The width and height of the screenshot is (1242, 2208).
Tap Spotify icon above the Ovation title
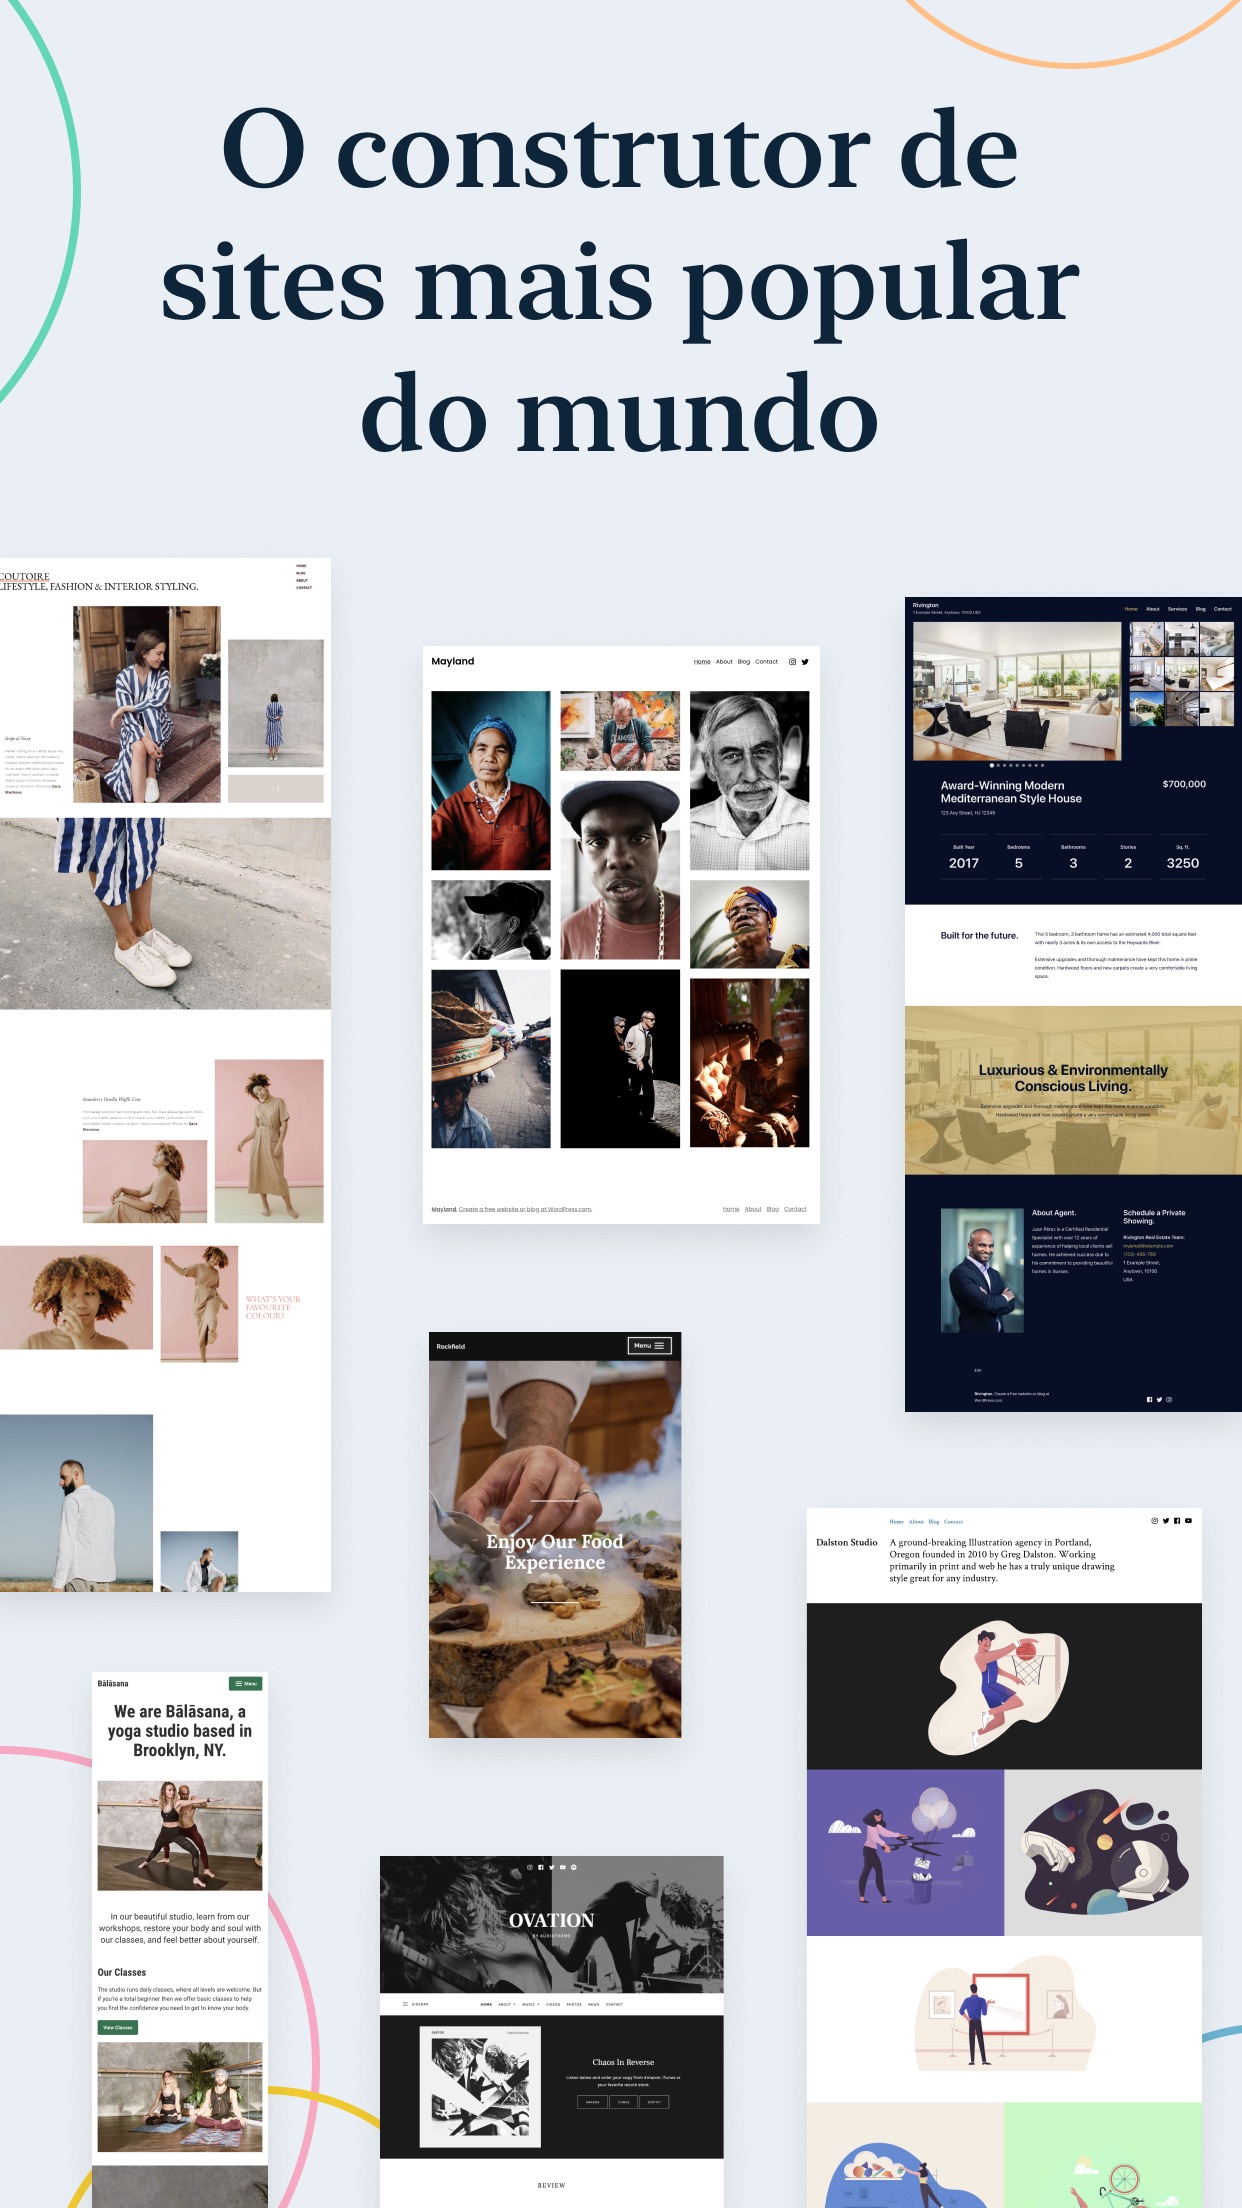click(573, 1867)
